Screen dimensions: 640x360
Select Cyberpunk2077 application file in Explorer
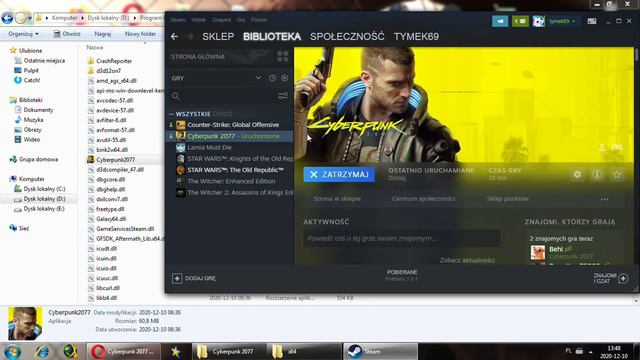point(116,160)
